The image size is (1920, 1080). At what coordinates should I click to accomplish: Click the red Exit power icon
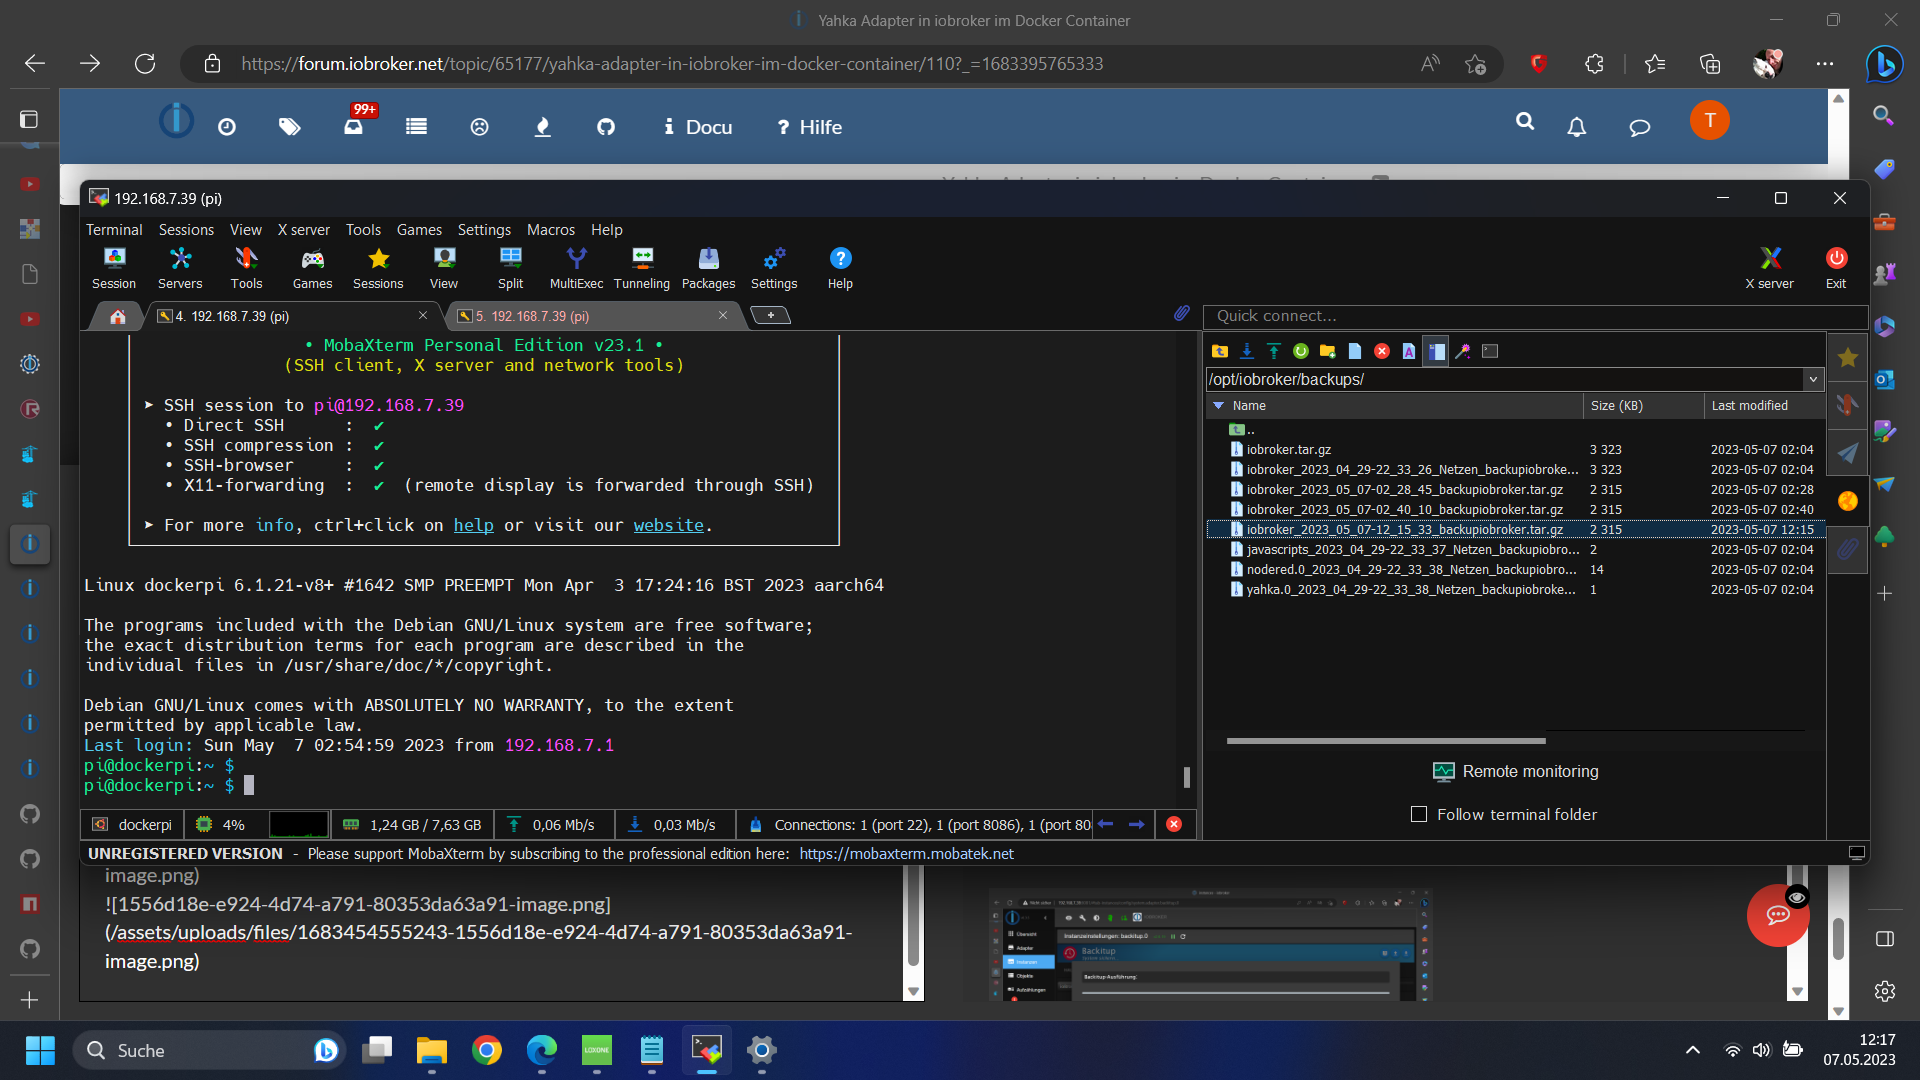[x=1836, y=268]
